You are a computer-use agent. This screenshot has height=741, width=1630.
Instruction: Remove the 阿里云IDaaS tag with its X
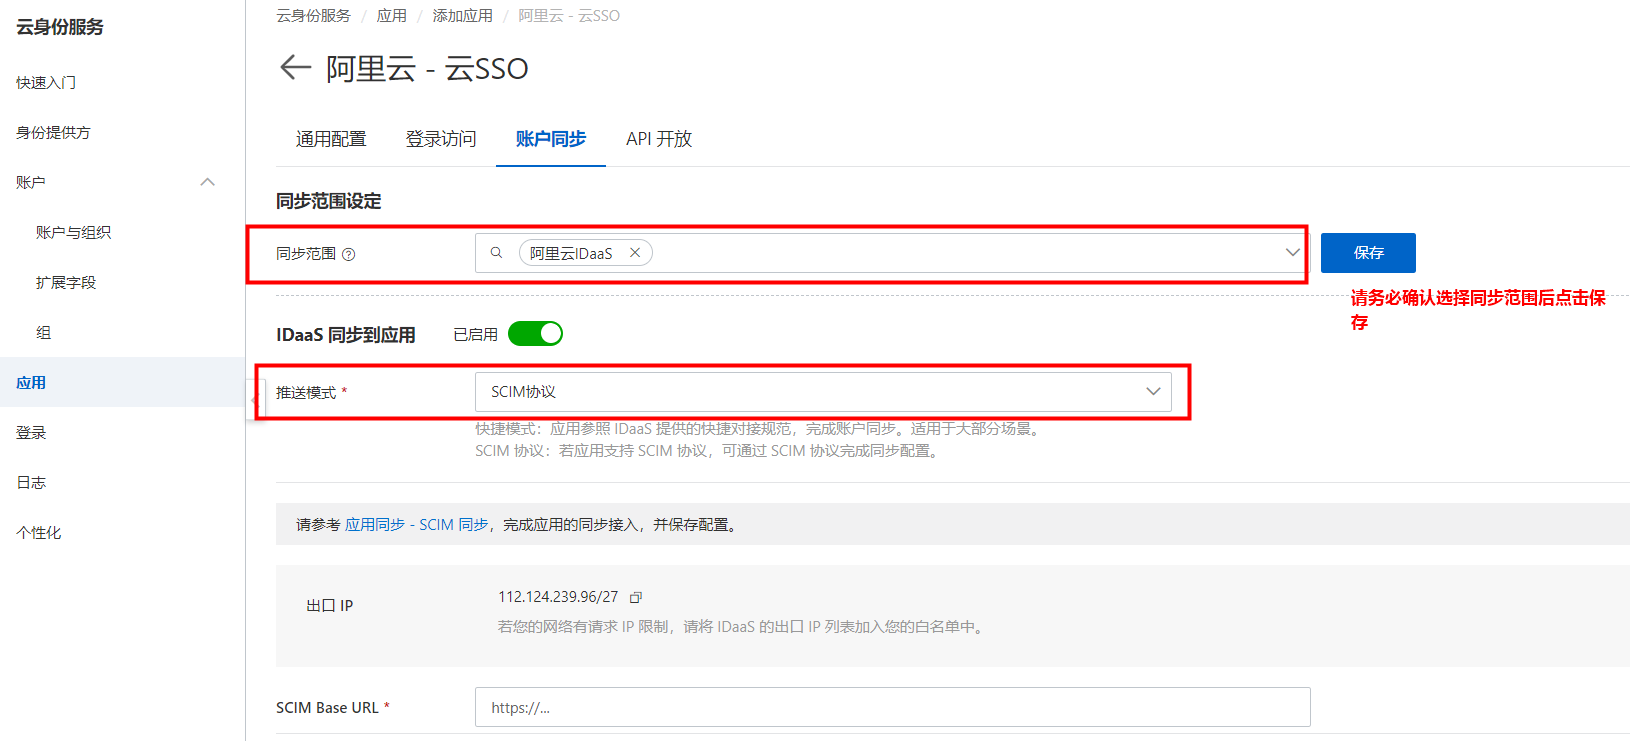pyautogui.click(x=635, y=253)
